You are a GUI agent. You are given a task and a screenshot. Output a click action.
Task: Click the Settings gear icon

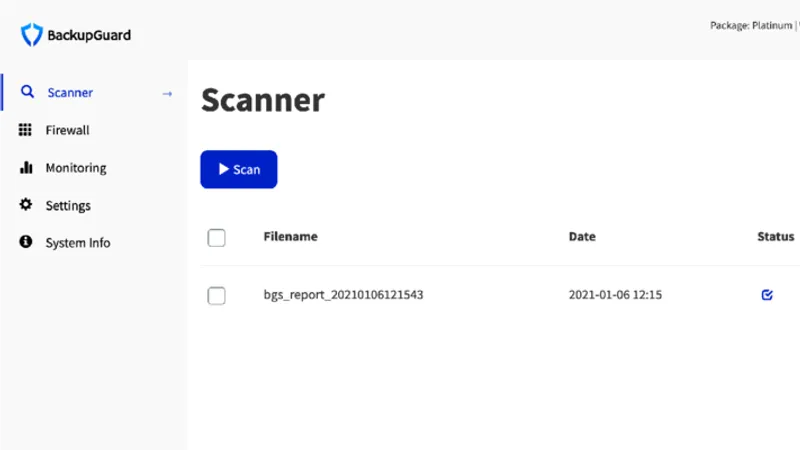[26, 205]
